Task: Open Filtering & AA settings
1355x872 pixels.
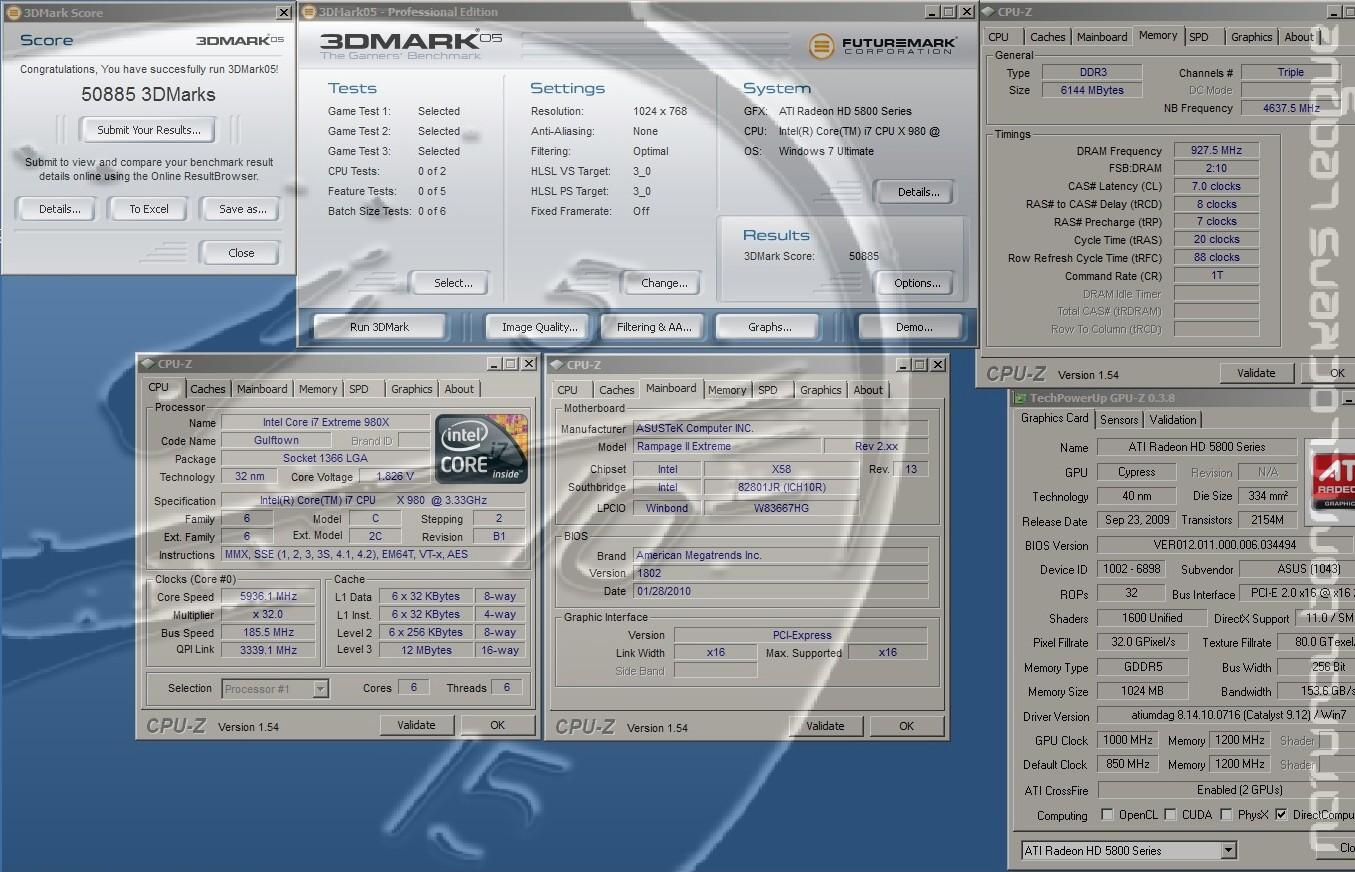Action: (654, 327)
